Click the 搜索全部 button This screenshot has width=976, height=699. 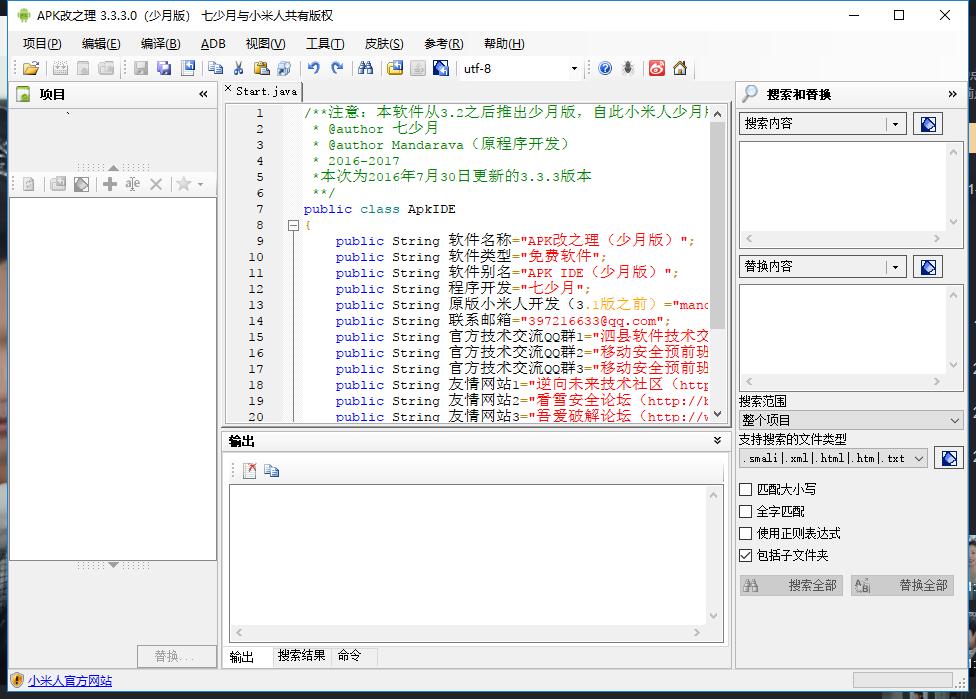pos(792,585)
